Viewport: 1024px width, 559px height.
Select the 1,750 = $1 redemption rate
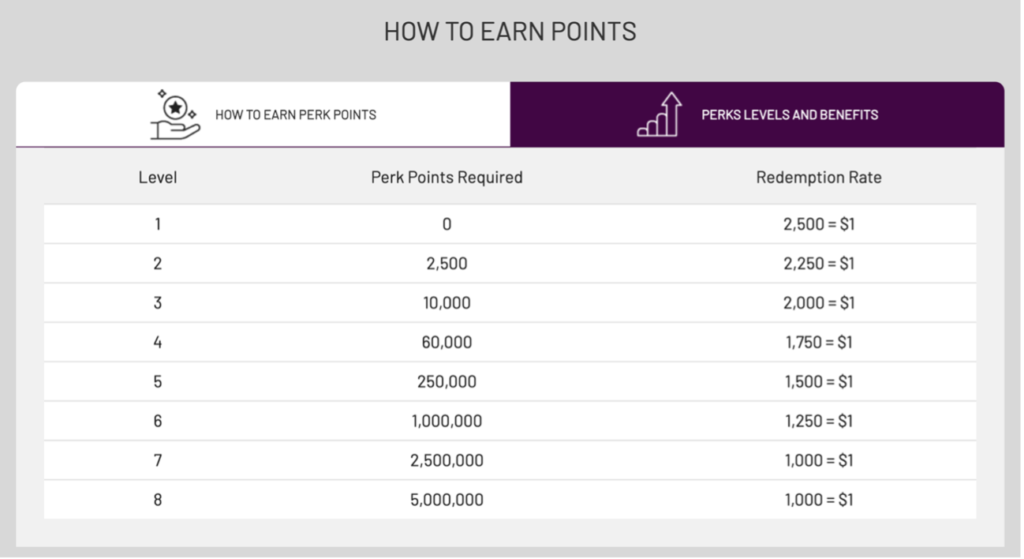point(819,342)
